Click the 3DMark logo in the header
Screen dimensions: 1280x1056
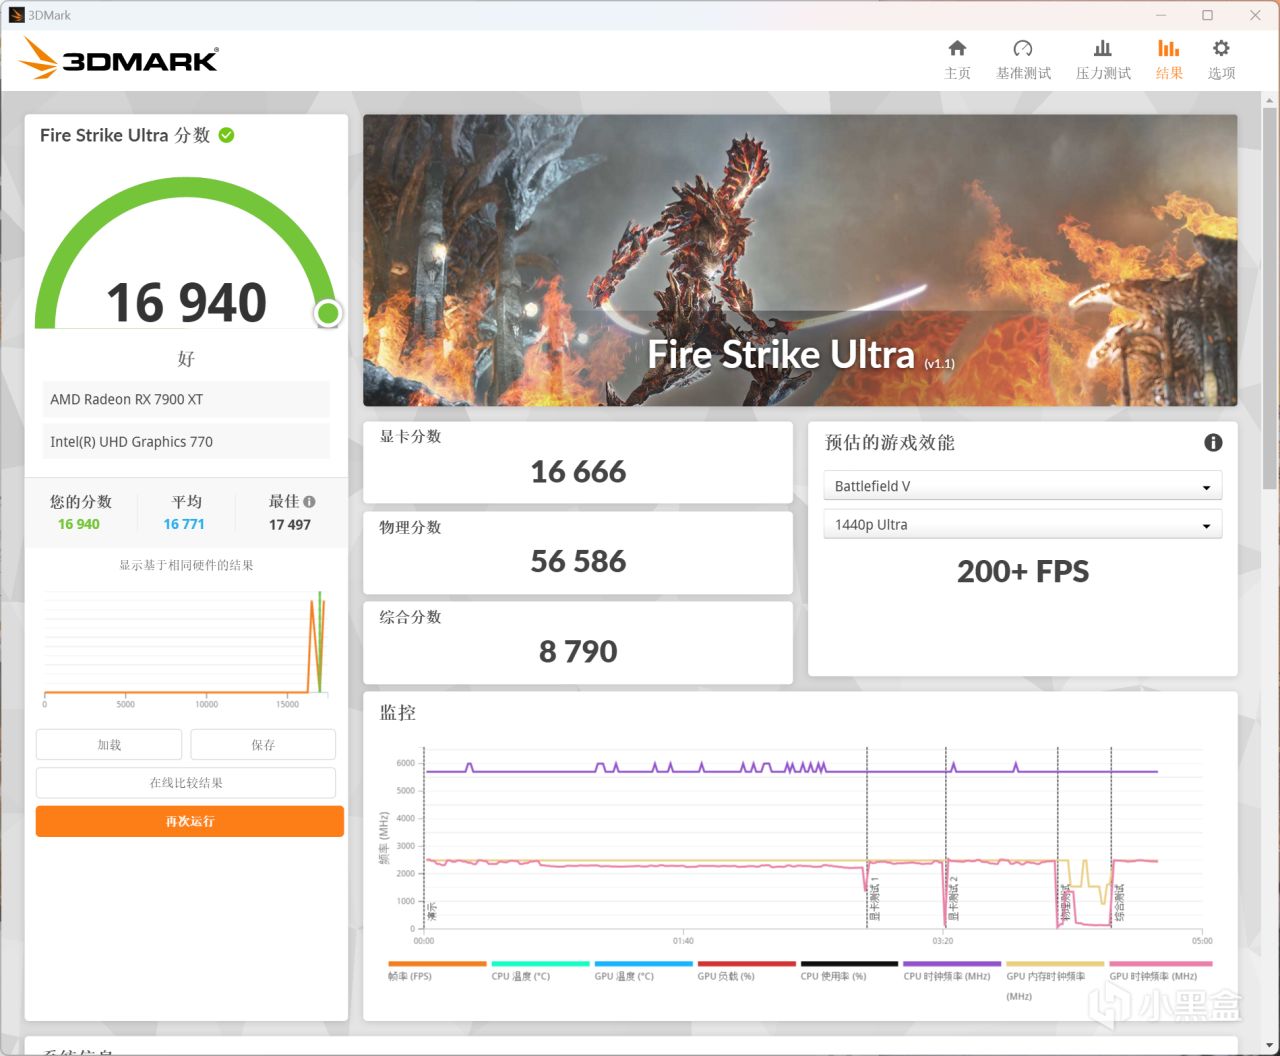coord(118,59)
